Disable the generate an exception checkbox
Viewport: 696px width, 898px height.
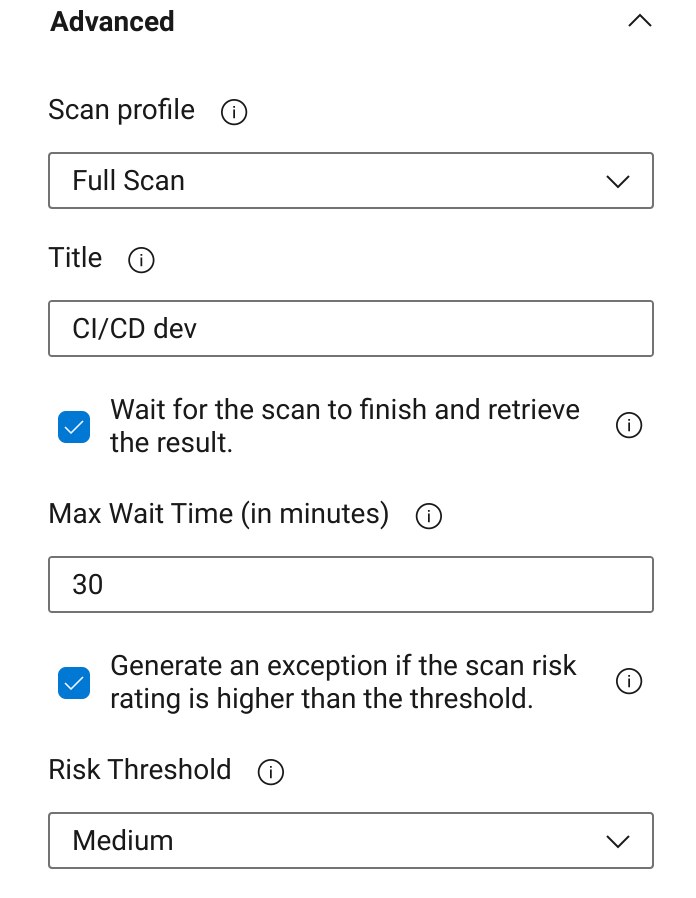click(74, 682)
